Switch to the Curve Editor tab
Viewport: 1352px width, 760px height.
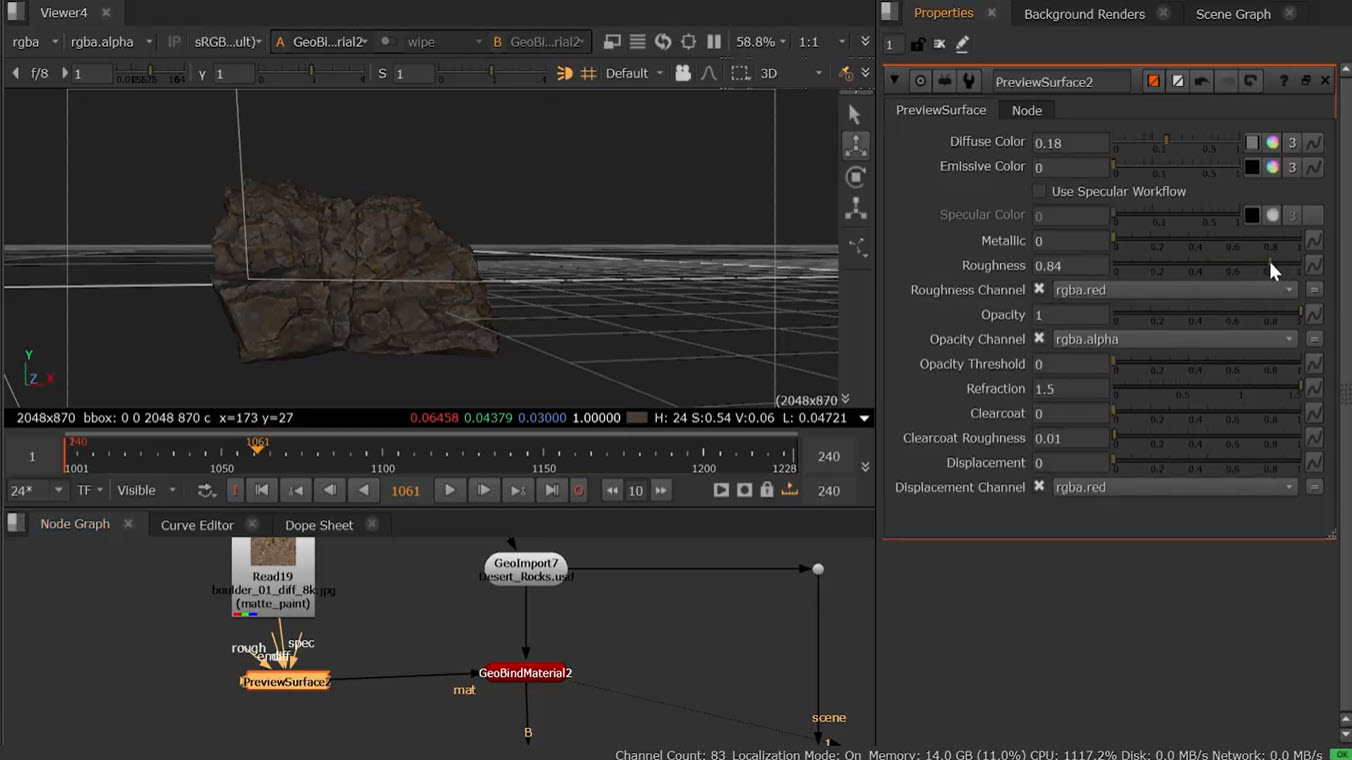(x=197, y=525)
